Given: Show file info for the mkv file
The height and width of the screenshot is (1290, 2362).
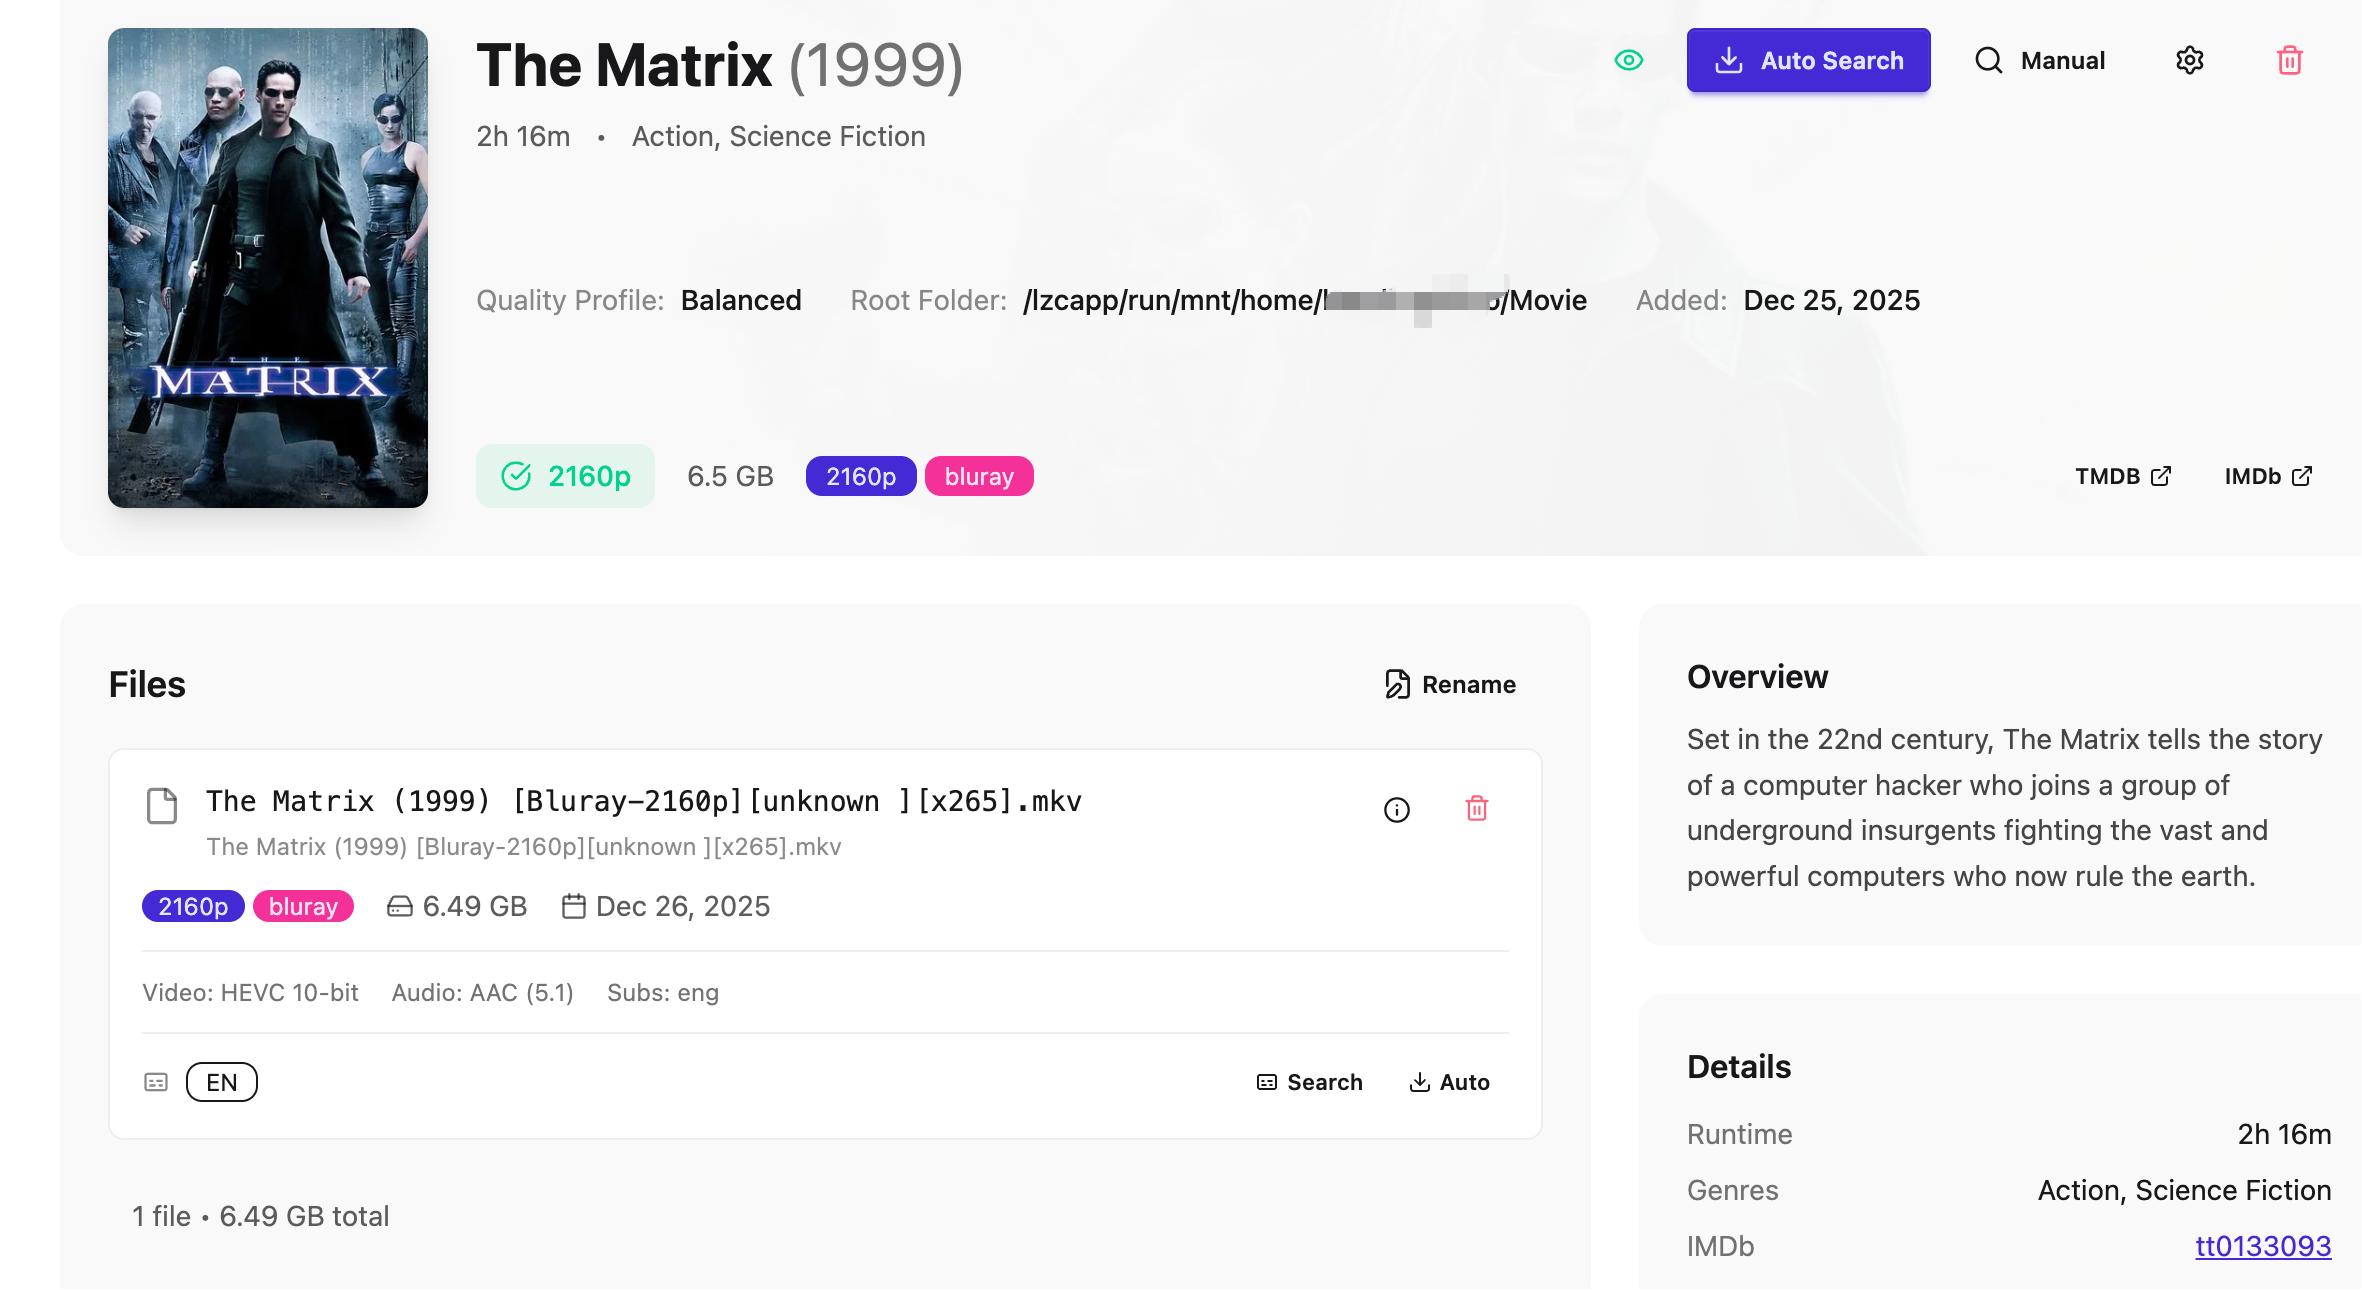Looking at the screenshot, I should pyautogui.click(x=1396, y=809).
